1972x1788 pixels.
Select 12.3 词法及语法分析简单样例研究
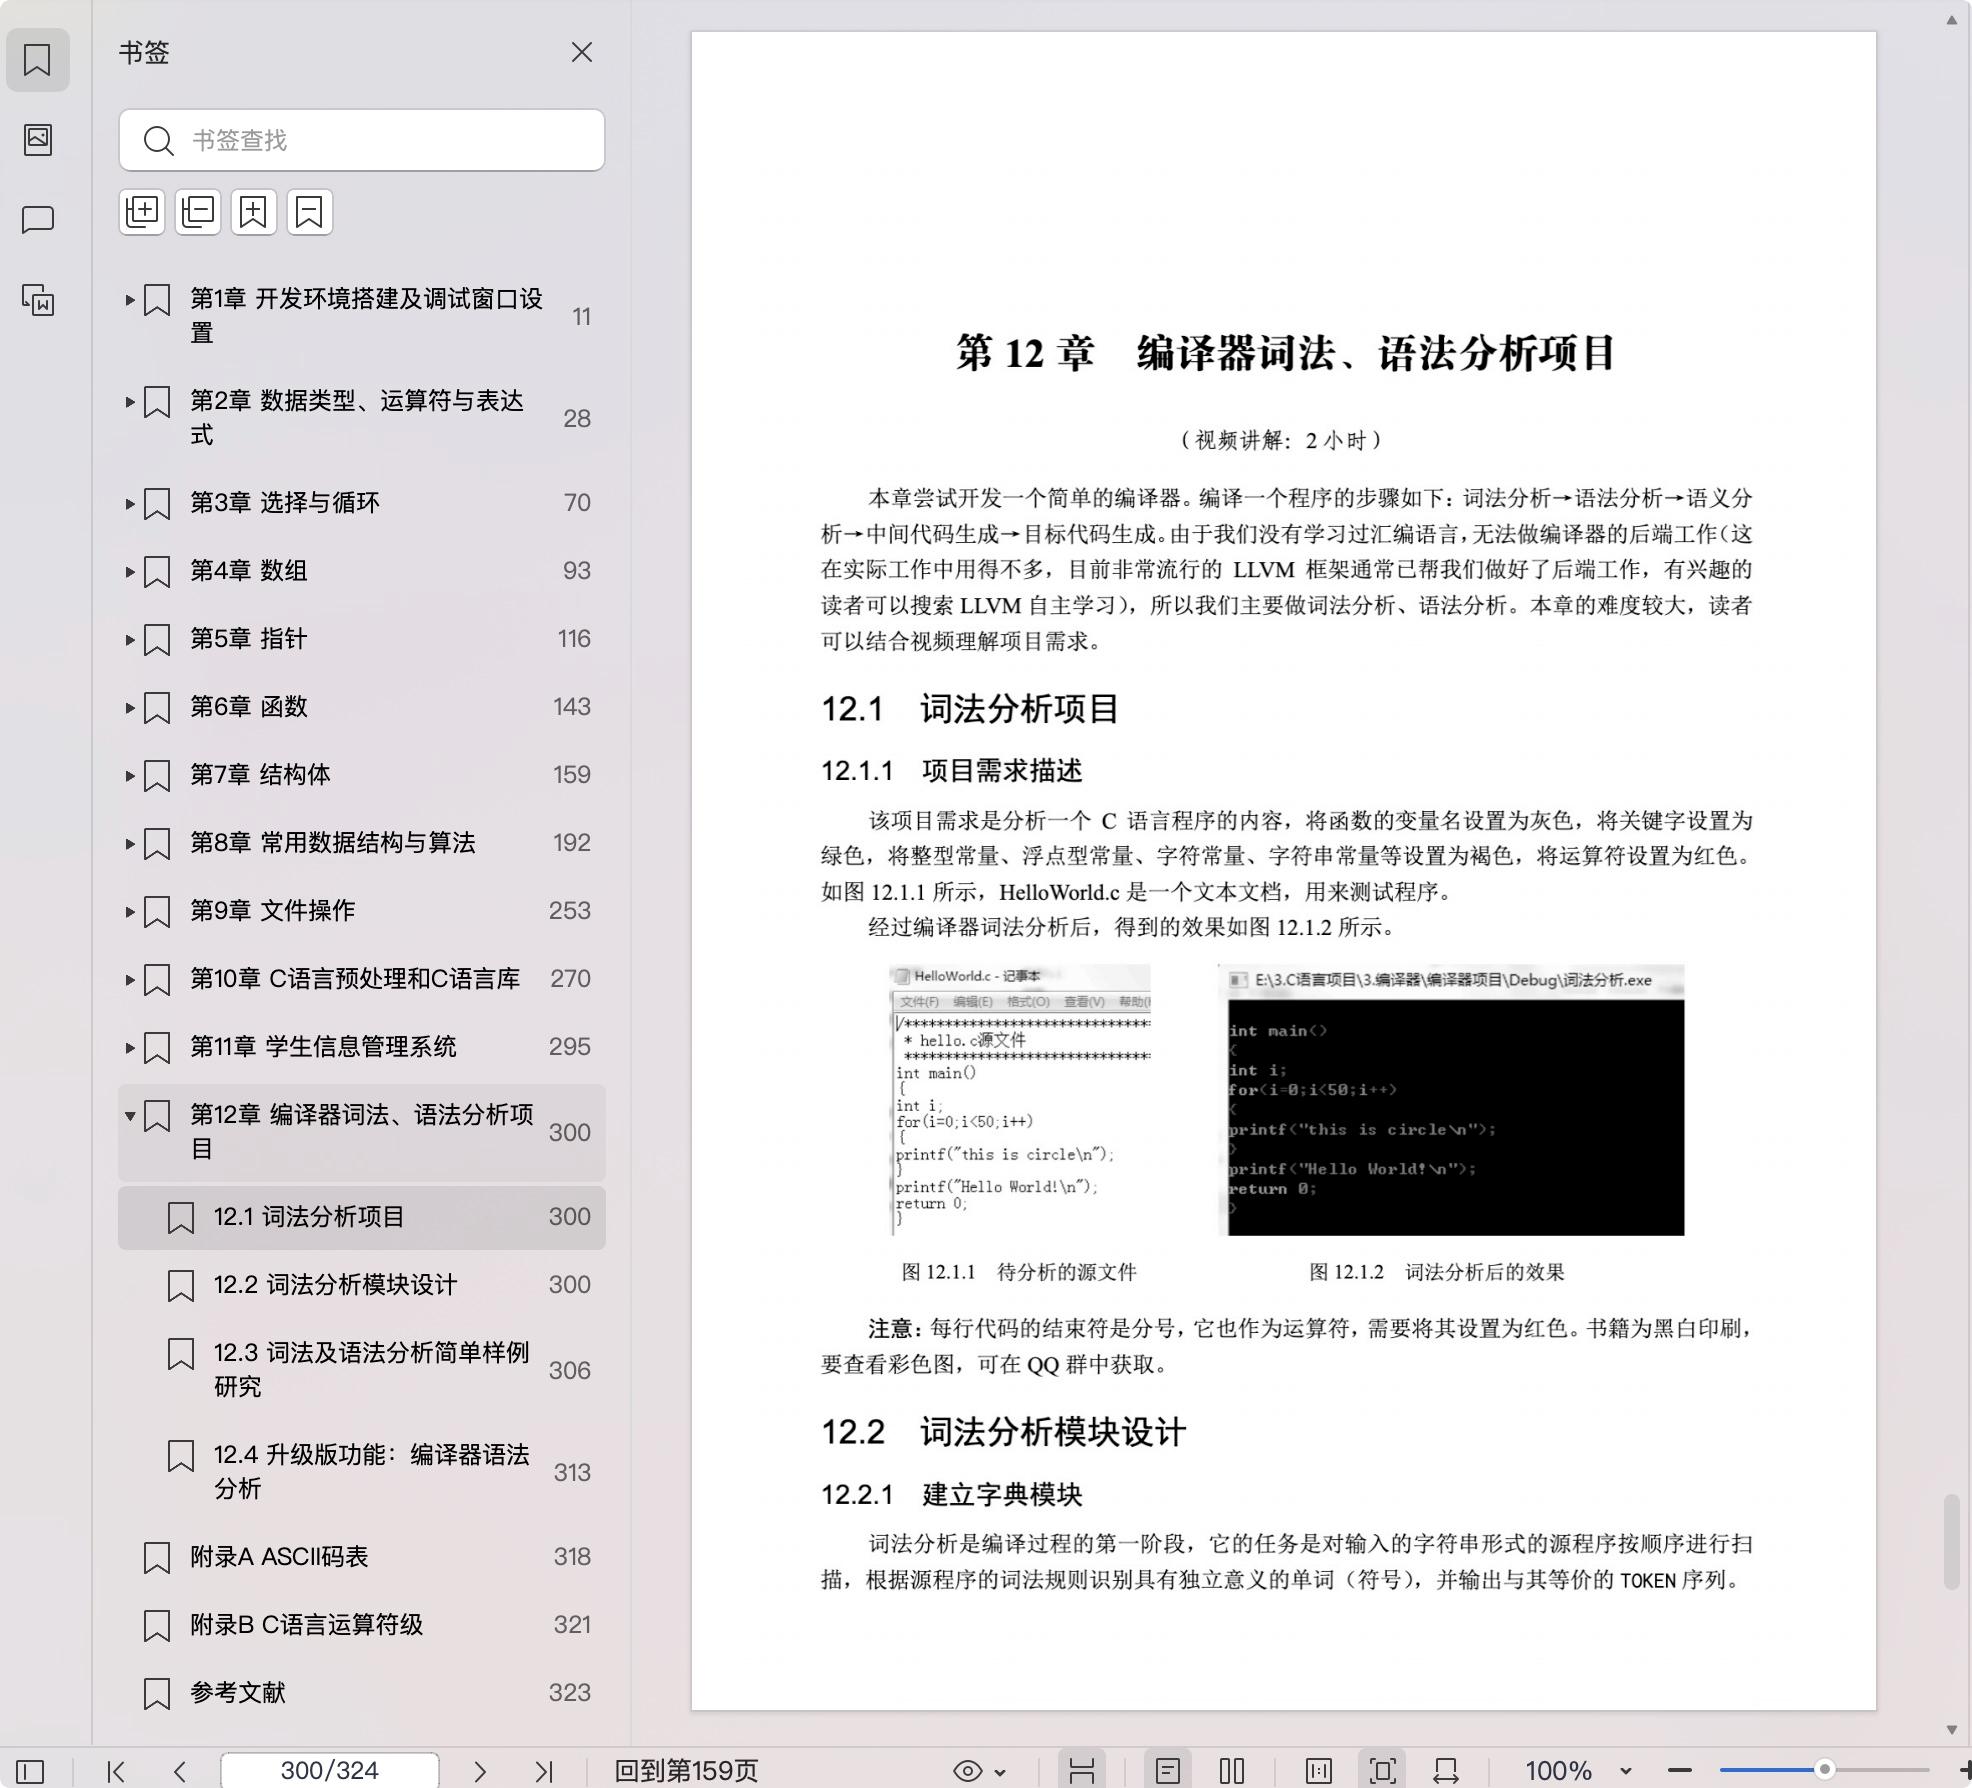tap(361, 1370)
